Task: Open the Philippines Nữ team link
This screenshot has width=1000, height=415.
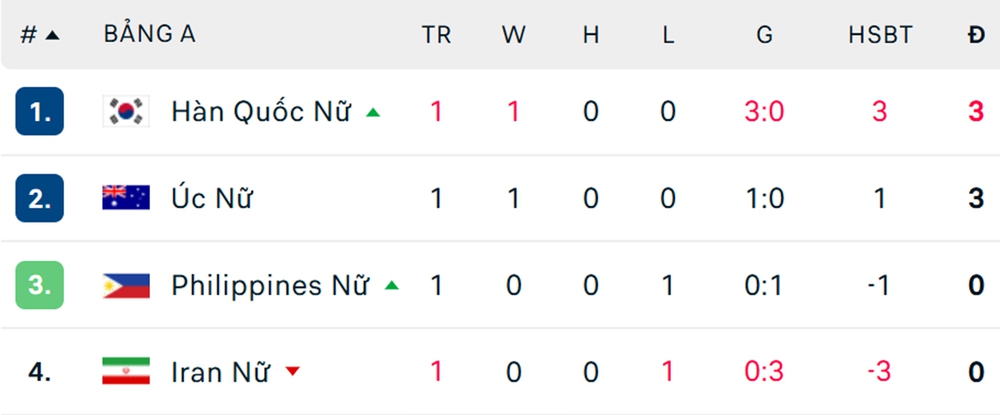Action: click(x=270, y=286)
